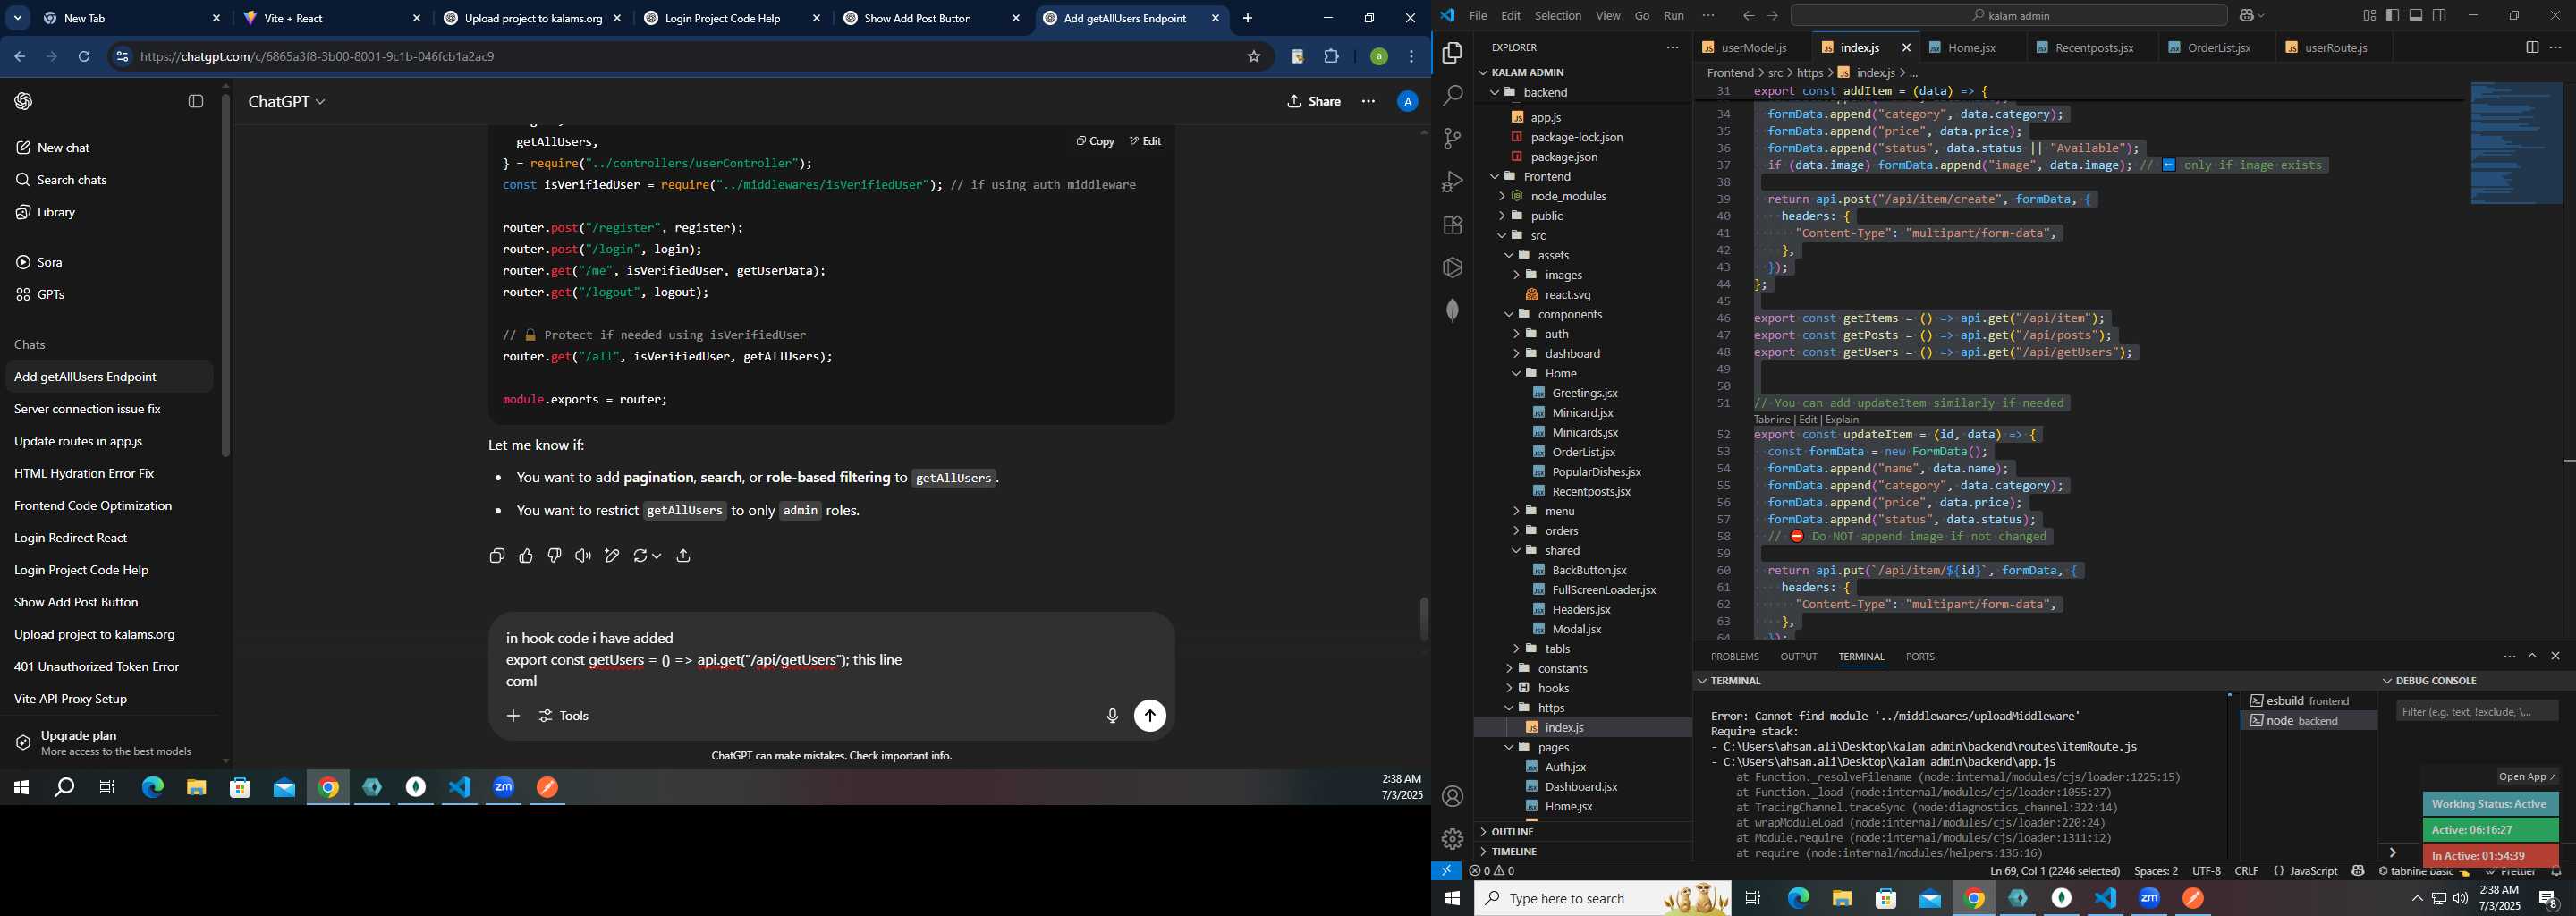The height and width of the screenshot is (916, 2576).
Task: Open ChatGPT model selector dropdown
Action: [x=287, y=102]
